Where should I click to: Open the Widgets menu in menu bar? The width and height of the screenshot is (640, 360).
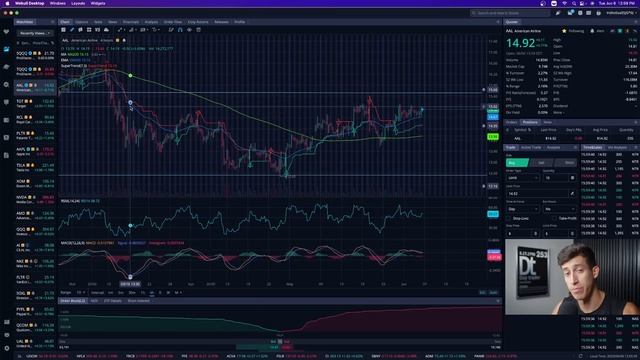click(98, 3)
